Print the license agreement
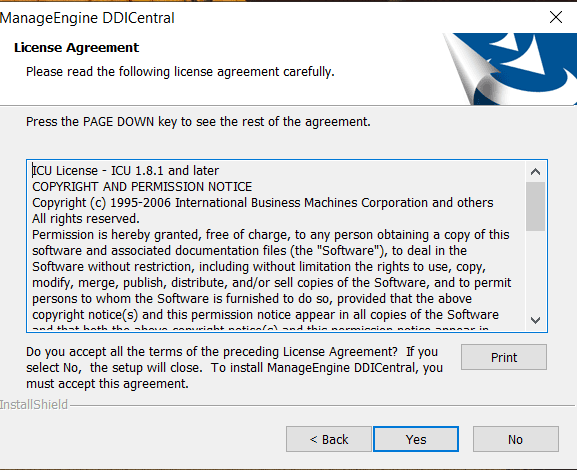The width and height of the screenshot is (577, 470). point(504,357)
